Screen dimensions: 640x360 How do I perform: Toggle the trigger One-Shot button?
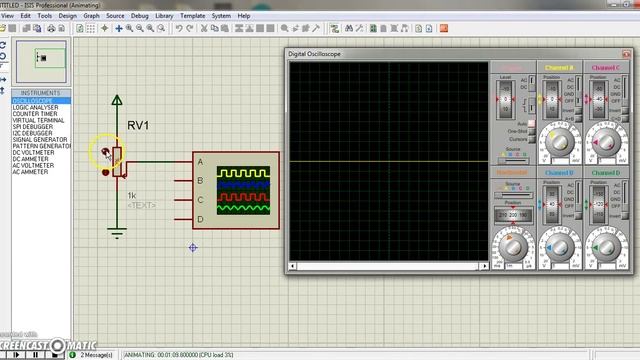pos(531,131)
